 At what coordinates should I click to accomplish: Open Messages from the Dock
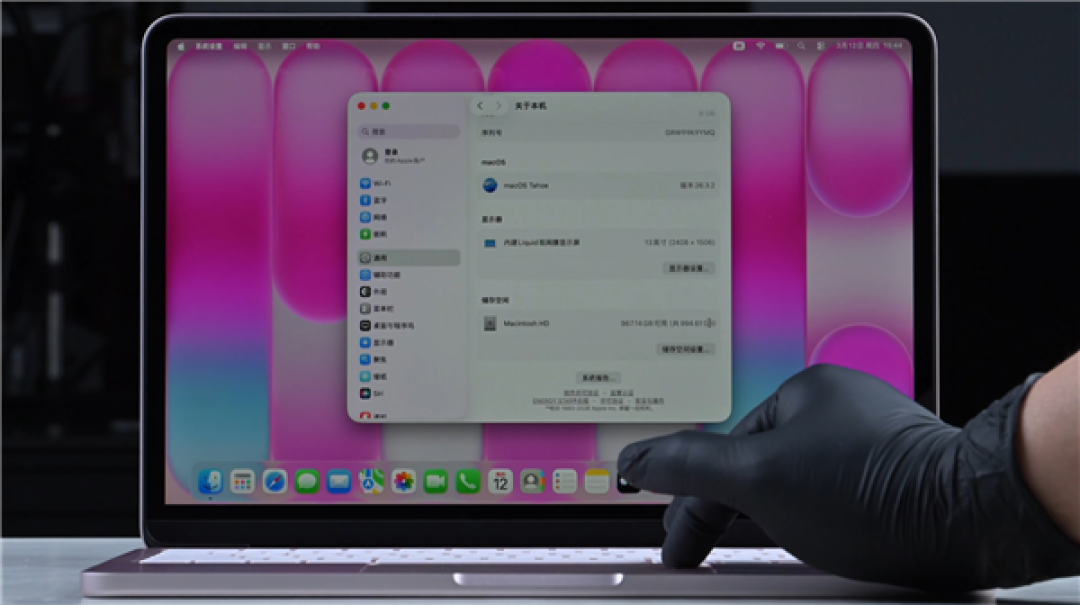(x=307, y=481)
